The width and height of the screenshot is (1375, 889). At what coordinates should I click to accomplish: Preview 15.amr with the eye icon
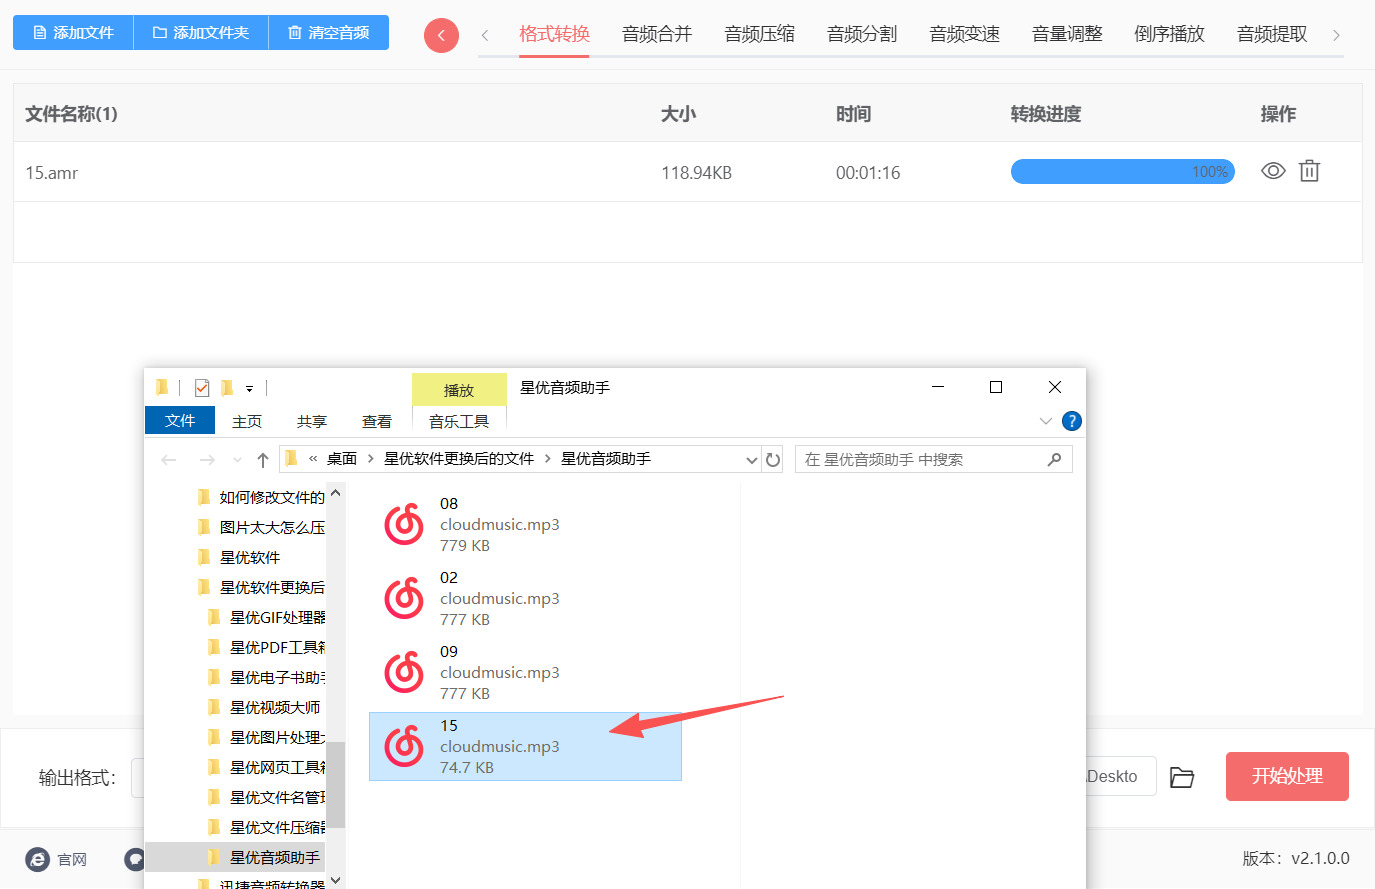pyautogui.click(x=1273, y=171)
